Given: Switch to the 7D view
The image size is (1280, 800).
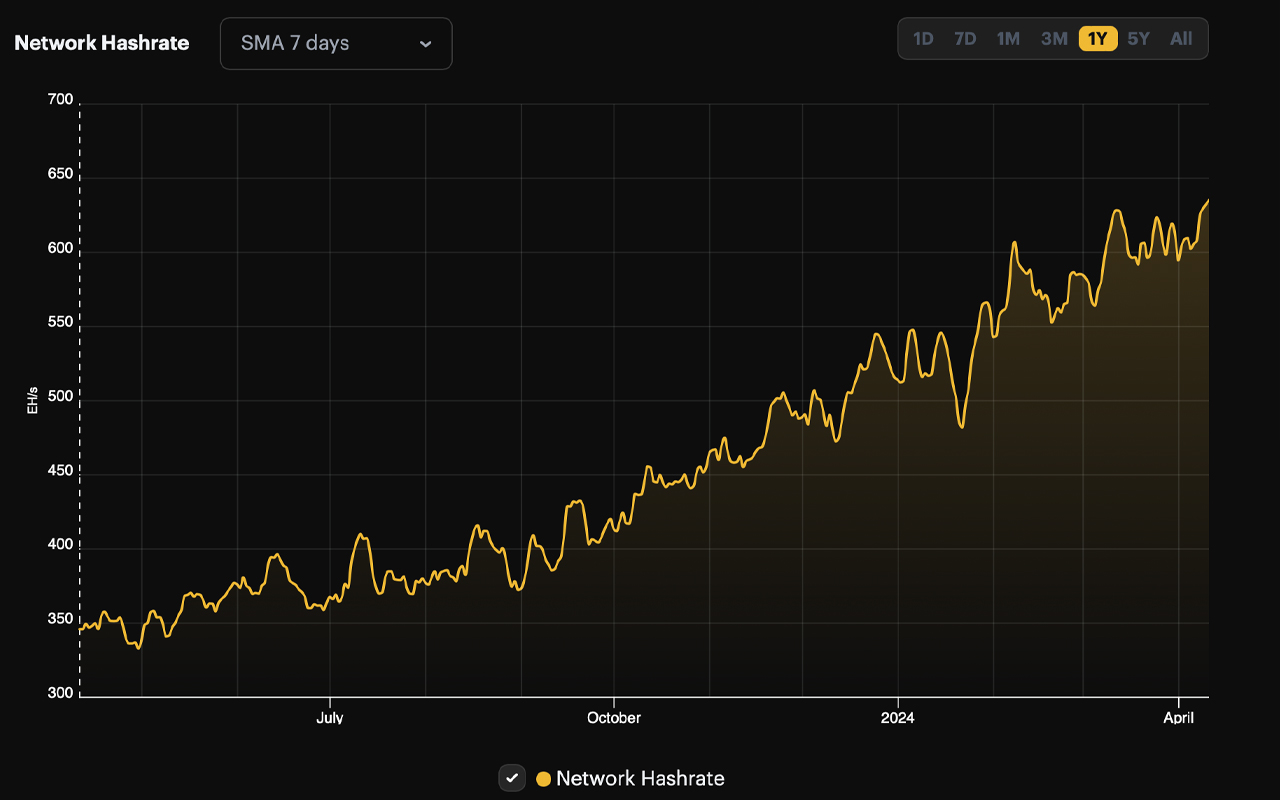Looking at the screenshot, I should (x=964, y=38).
